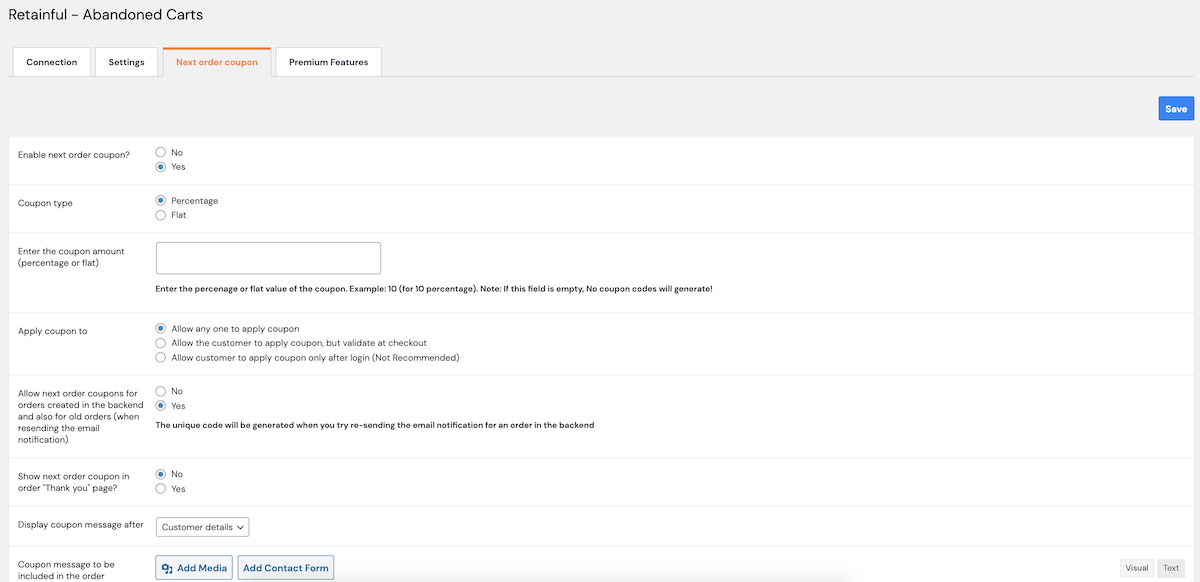Select apply coupon only after login option
Screen dimensions: 1200x582
coord(161,357)
